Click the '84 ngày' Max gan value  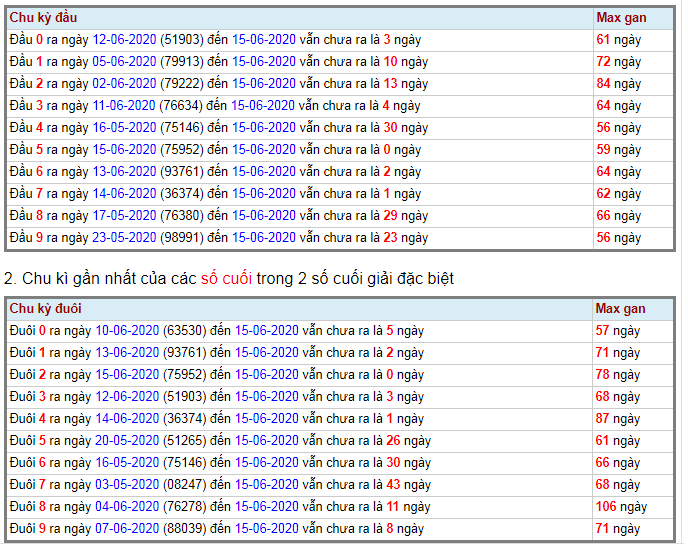pyautogui.click(x=618, y=84)
